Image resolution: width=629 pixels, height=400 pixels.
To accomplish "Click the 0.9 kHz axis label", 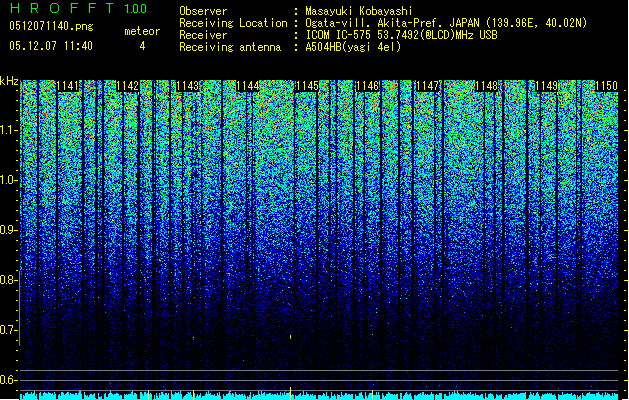I will click(8, 230).
